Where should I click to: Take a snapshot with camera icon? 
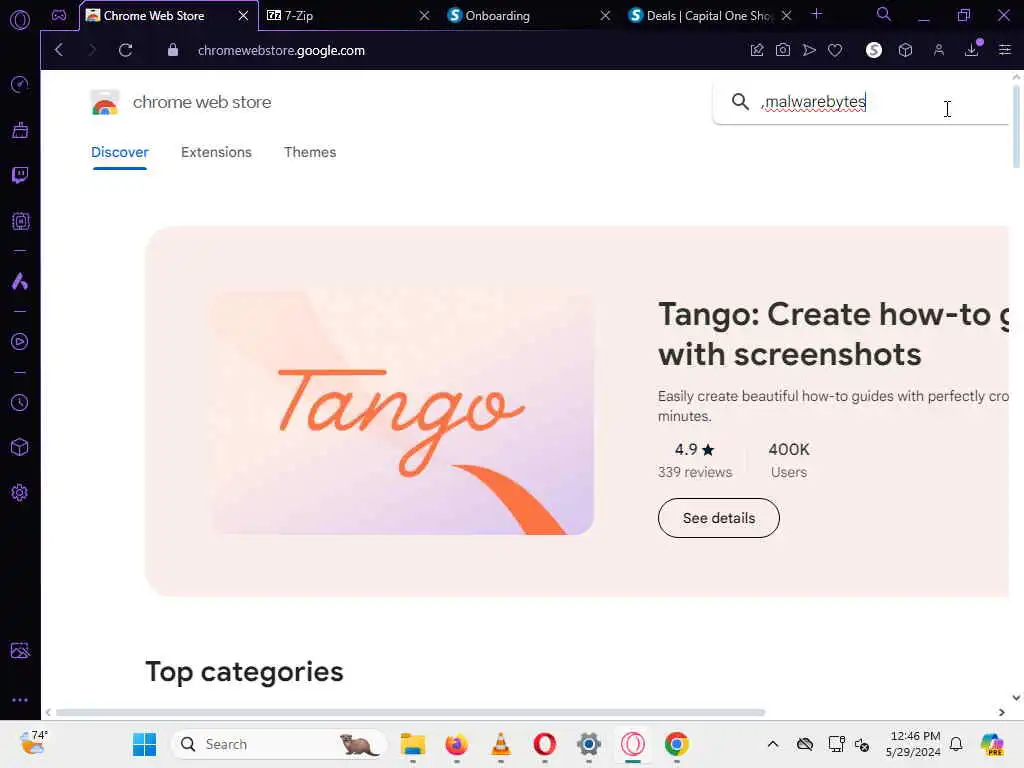coord(782,50)
